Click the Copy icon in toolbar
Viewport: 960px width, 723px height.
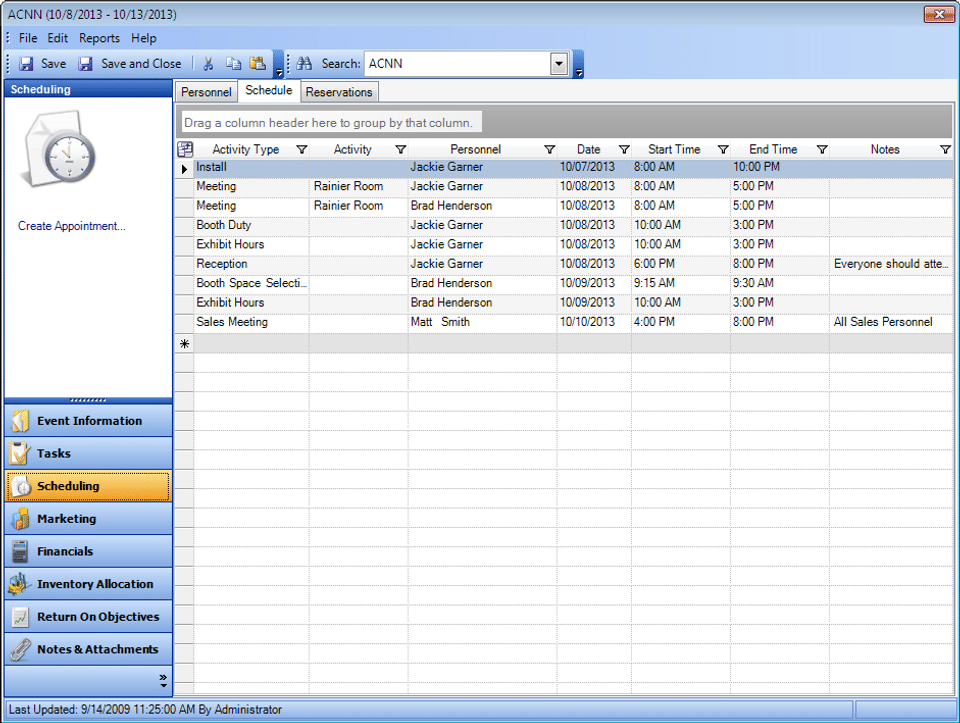tap(233, 64)
